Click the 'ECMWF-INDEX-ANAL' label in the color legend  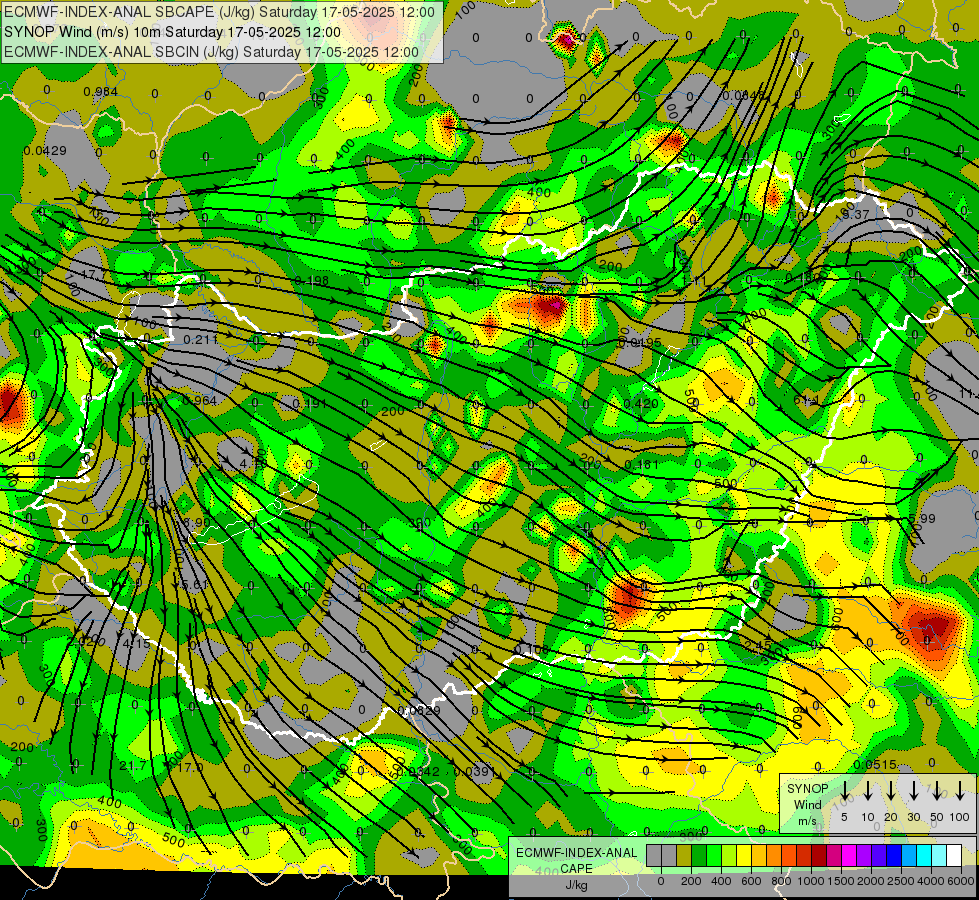click(x=576, y=853)
